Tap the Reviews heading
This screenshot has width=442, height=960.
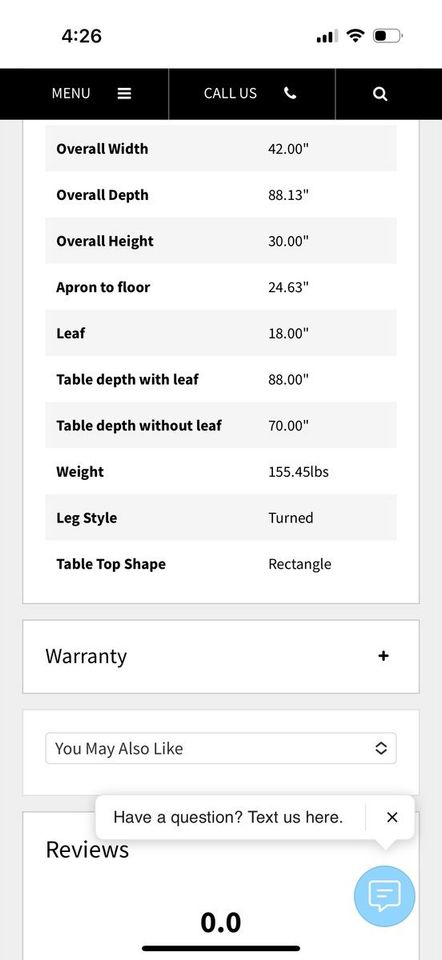pos(88,850)
